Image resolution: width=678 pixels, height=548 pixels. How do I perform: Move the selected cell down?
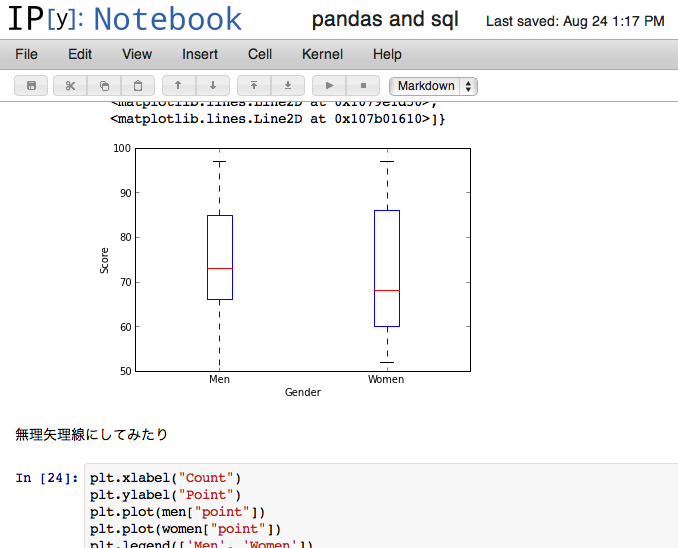coord(213,86)
